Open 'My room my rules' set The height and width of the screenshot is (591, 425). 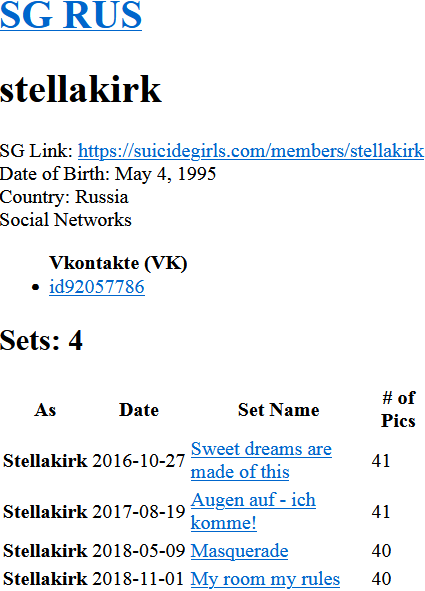(x=265, y=579)
